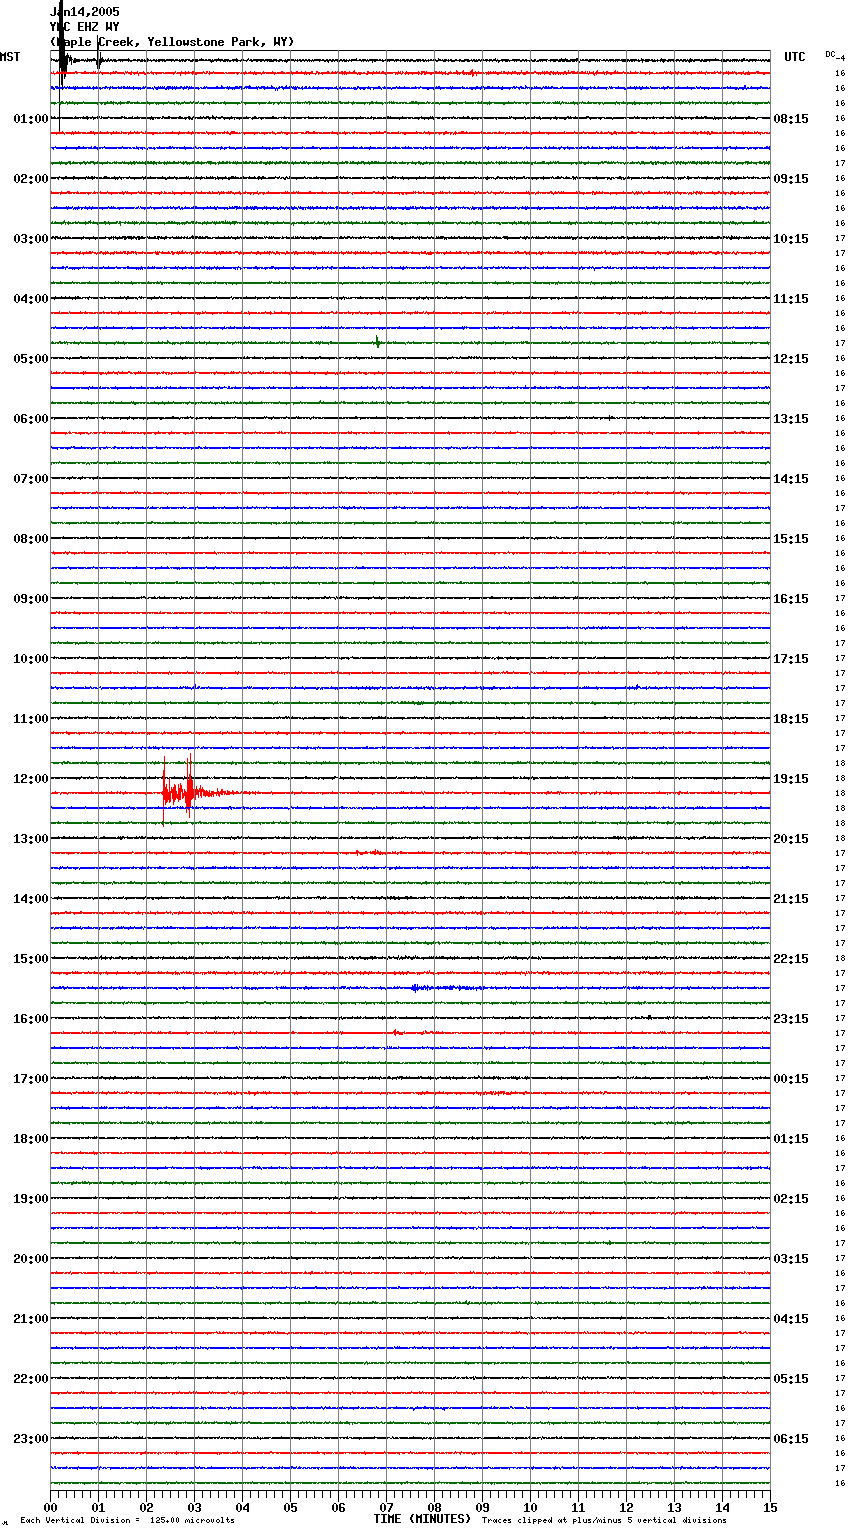The height and width of the screenshot is (1534, 850).
Task: Click the '12:00' MST hour label
Action: pyautogui.click(x=31, y=779)
